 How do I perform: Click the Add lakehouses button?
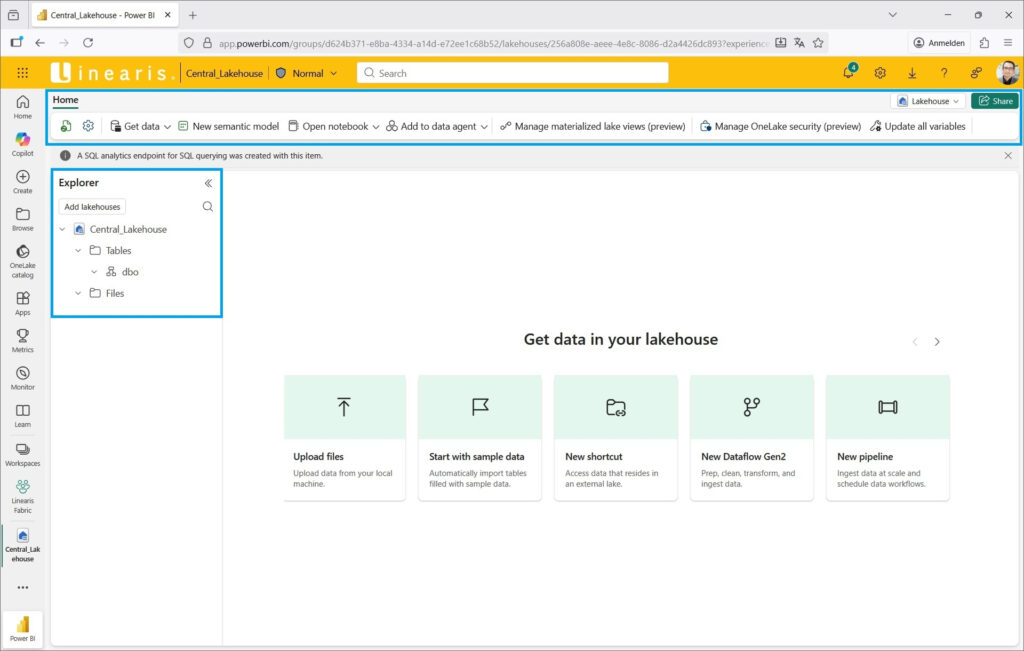[x=92, y=207]
